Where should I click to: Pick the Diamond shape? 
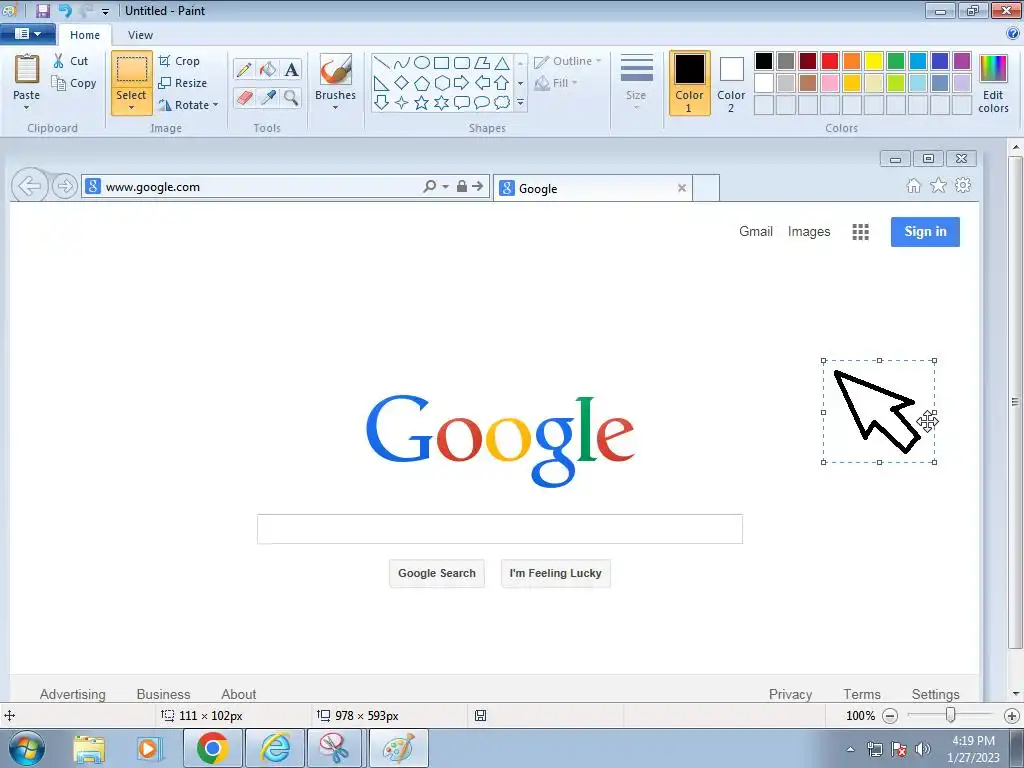(402, 83)
